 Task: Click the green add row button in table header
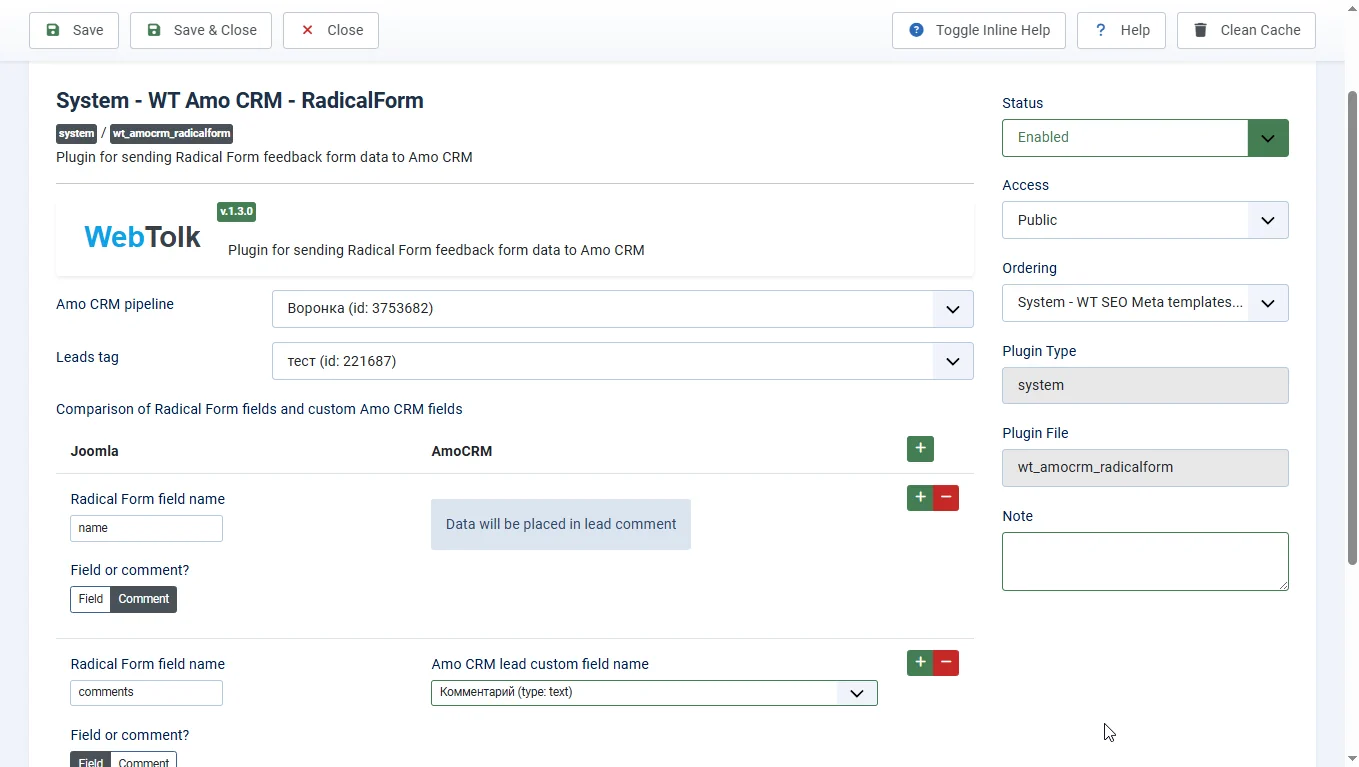[920, 449]
